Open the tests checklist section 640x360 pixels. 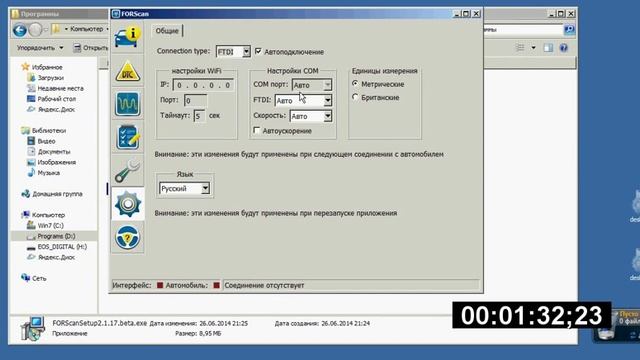pos(128,137)
